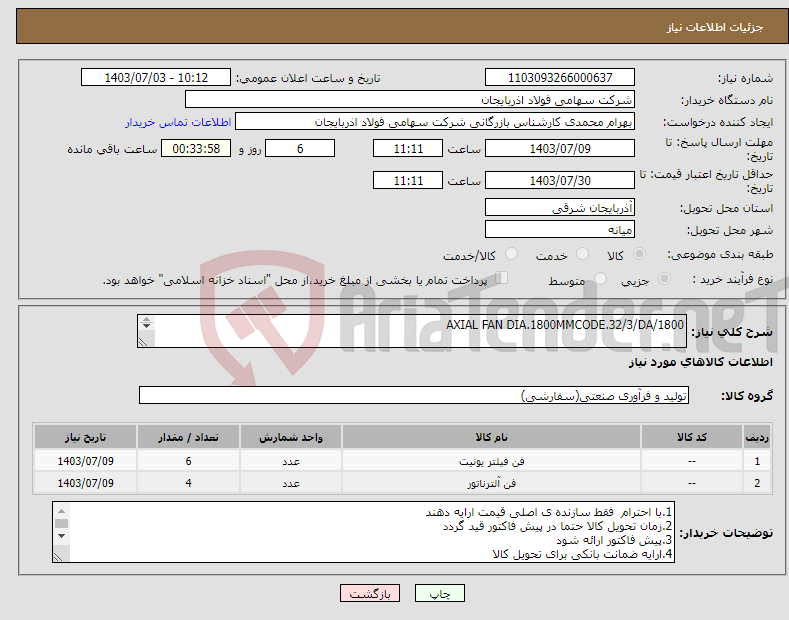The width and height of the screenshot is (789, 620).
Task: Click the price validity date 1403/07/30 field
Action: [x=560, y=180]
